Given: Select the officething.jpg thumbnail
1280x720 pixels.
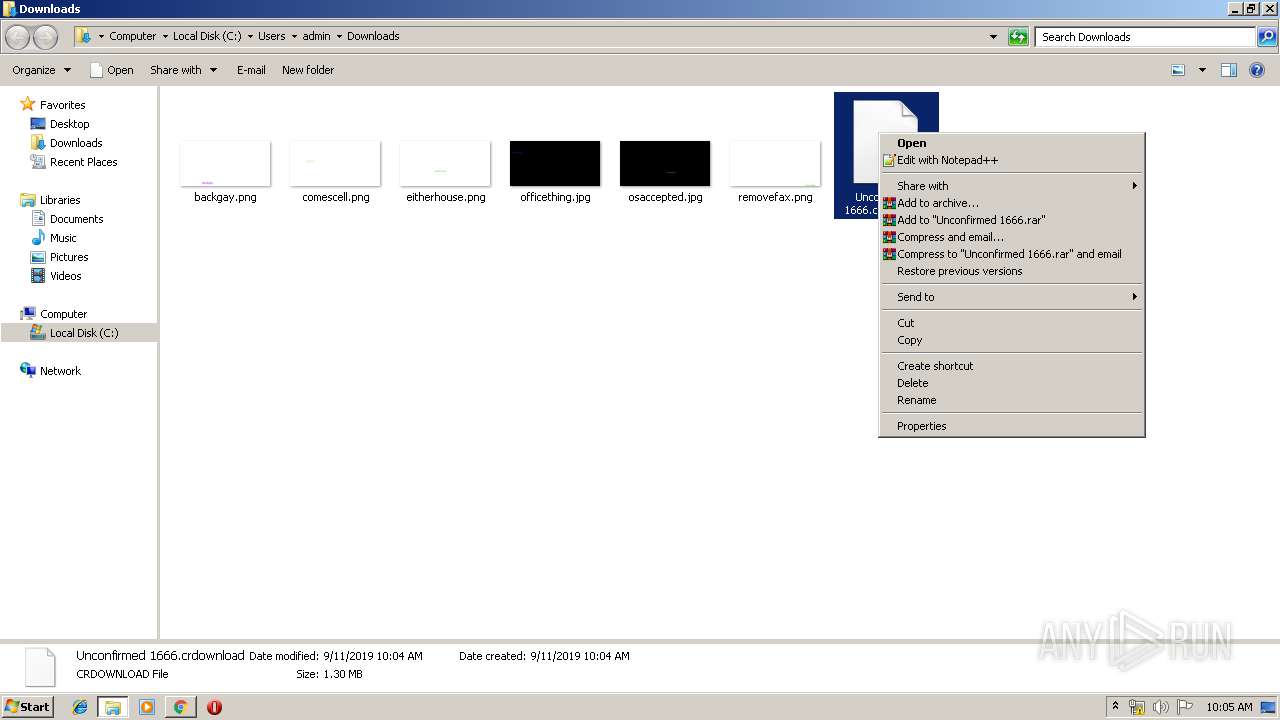Looking at the screenshot, I should [555, 163].
